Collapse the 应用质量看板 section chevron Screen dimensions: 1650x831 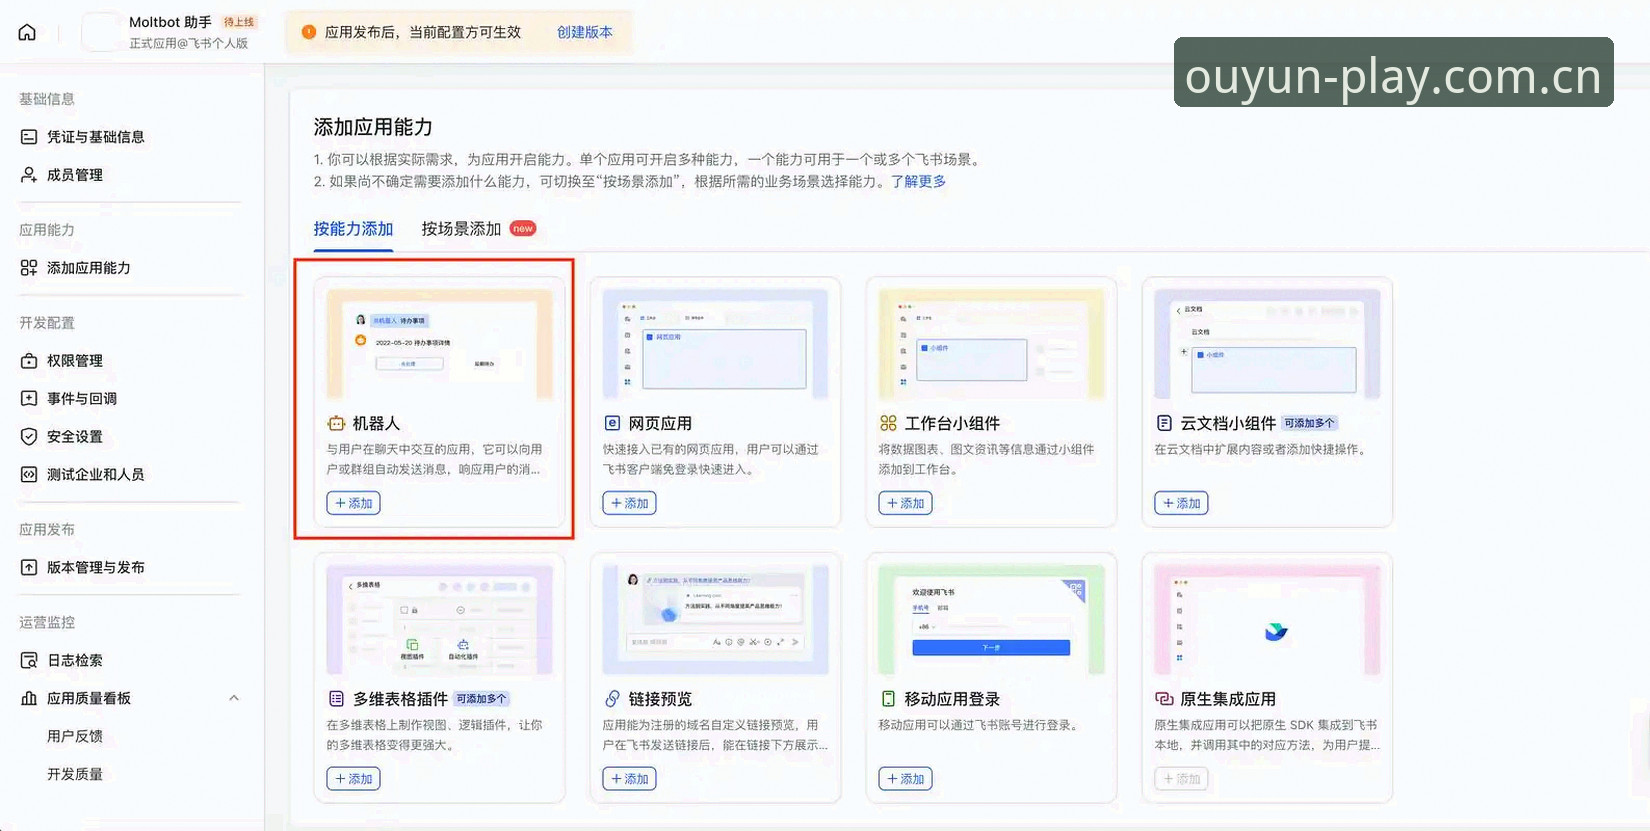point(234,698)
